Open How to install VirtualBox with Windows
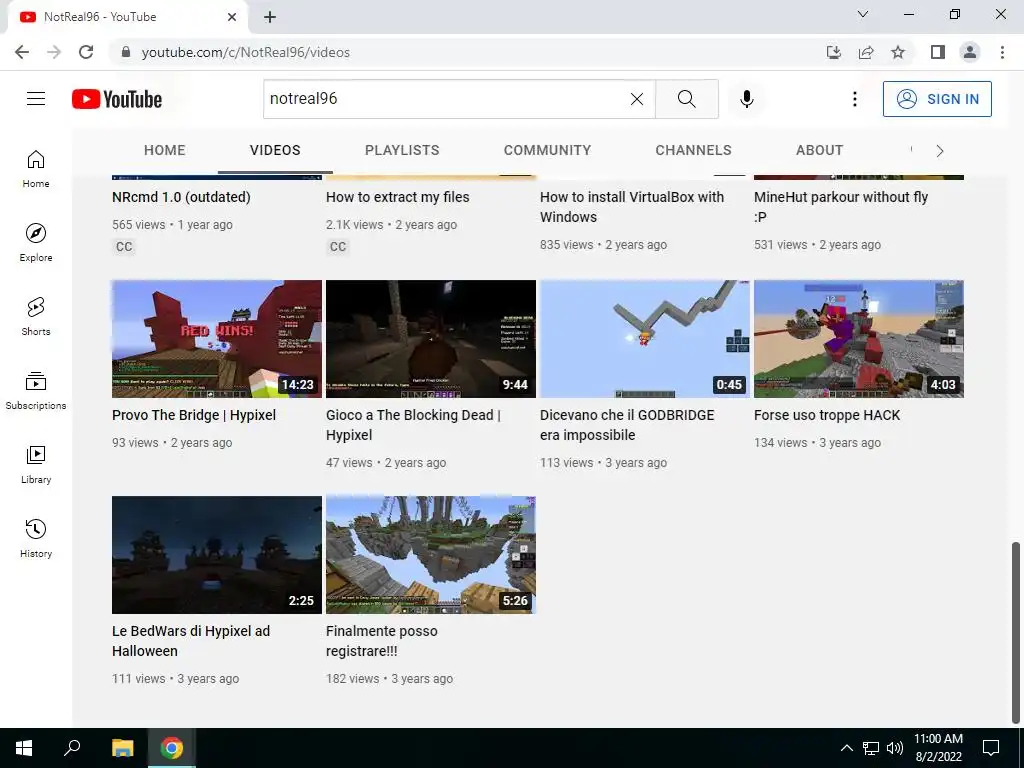 (632, 207)
